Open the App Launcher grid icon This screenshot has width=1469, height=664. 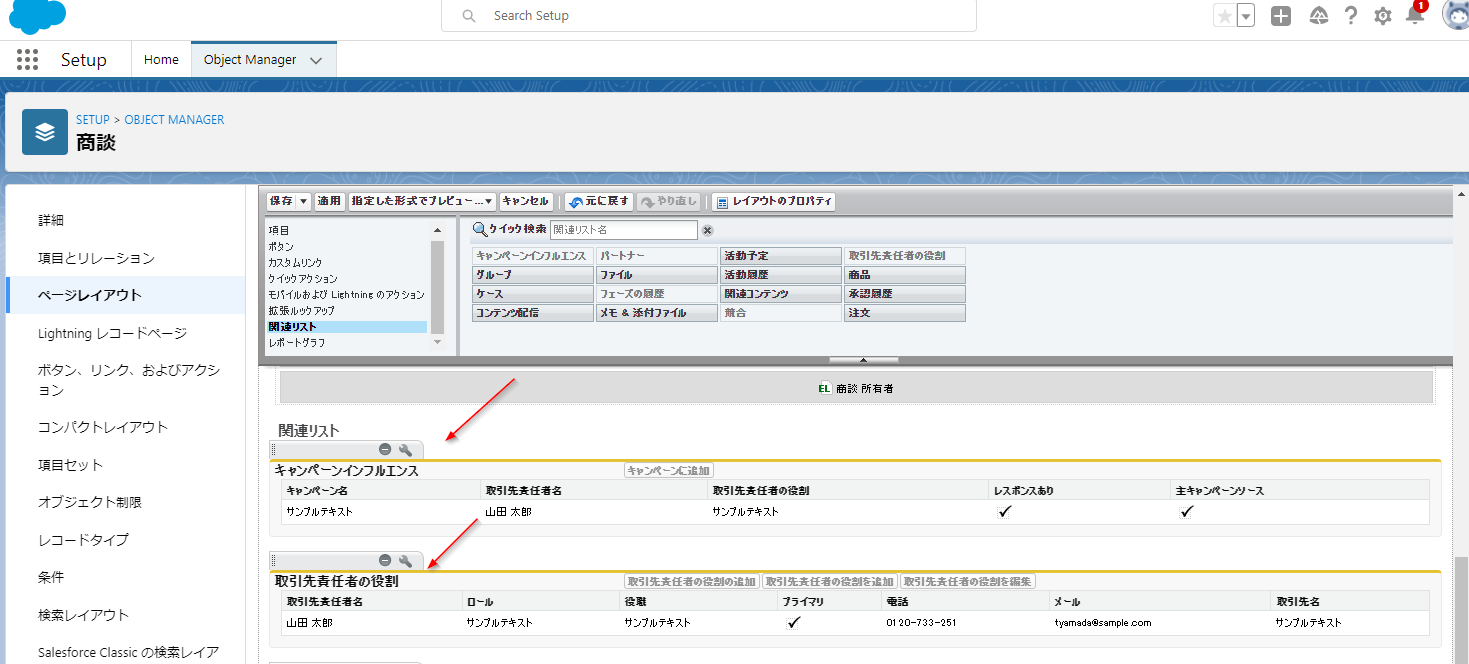pyautogui.click(x=27, y=59)
